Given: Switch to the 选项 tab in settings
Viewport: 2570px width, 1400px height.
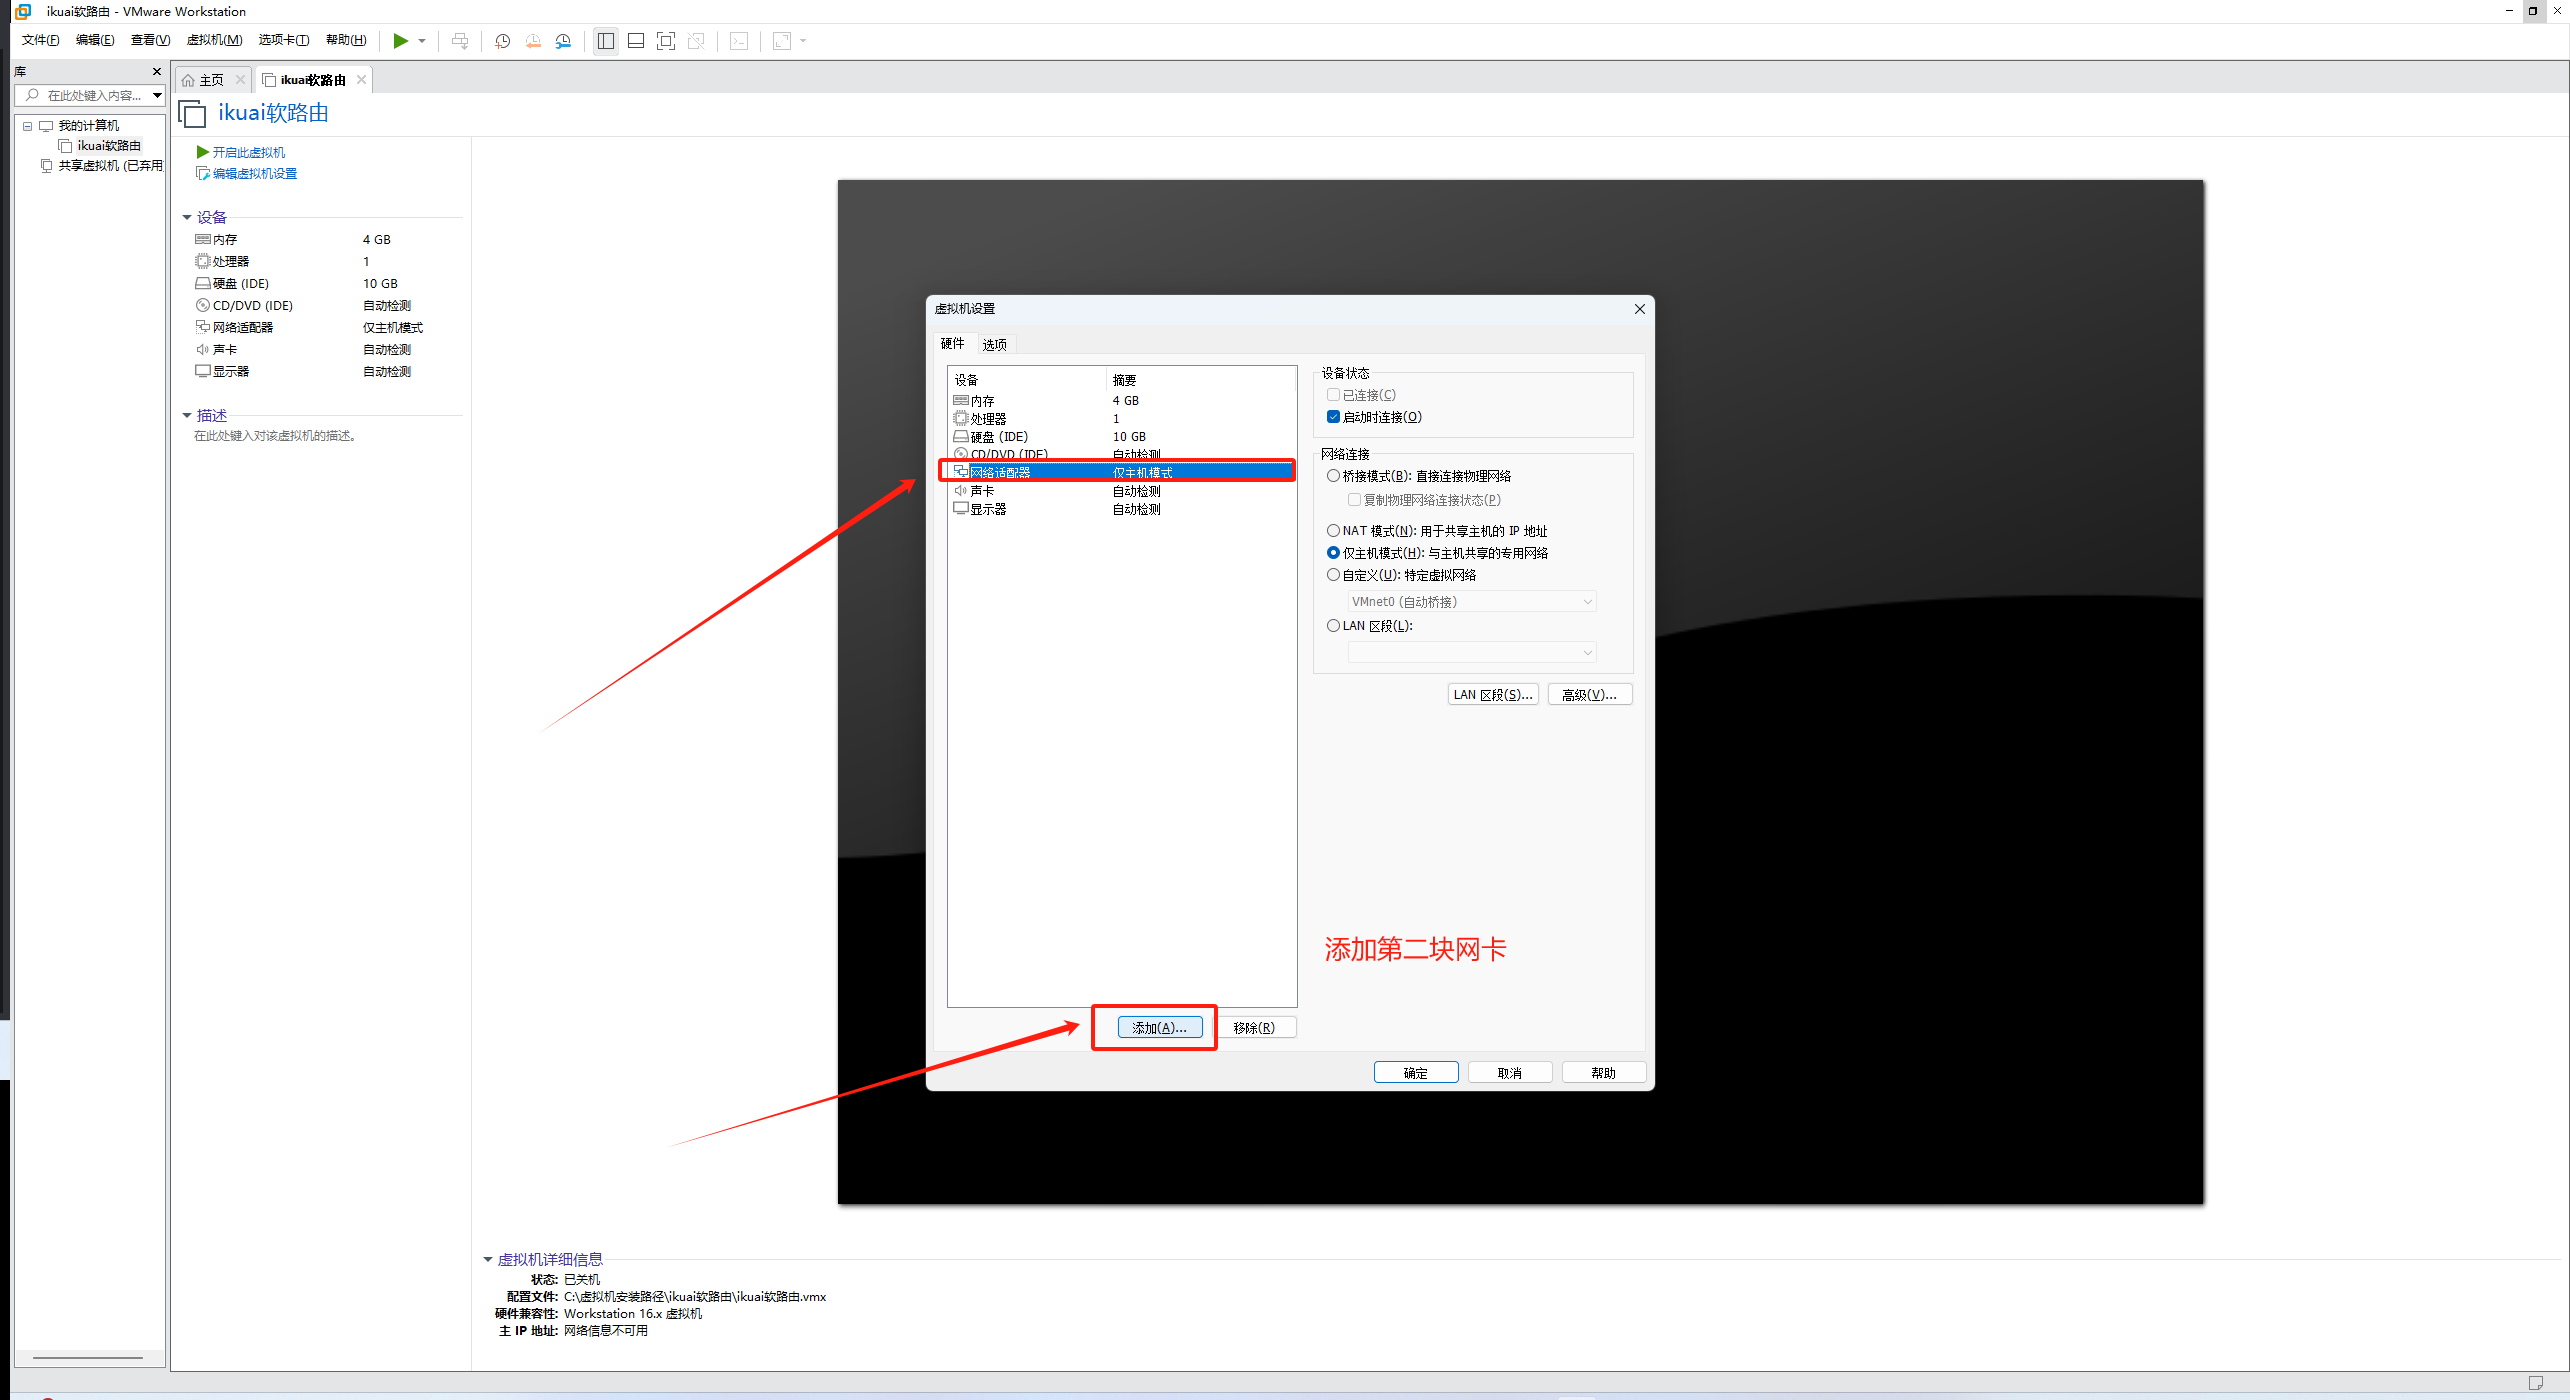Looking at the screenshot, I should tap(994, 345).
